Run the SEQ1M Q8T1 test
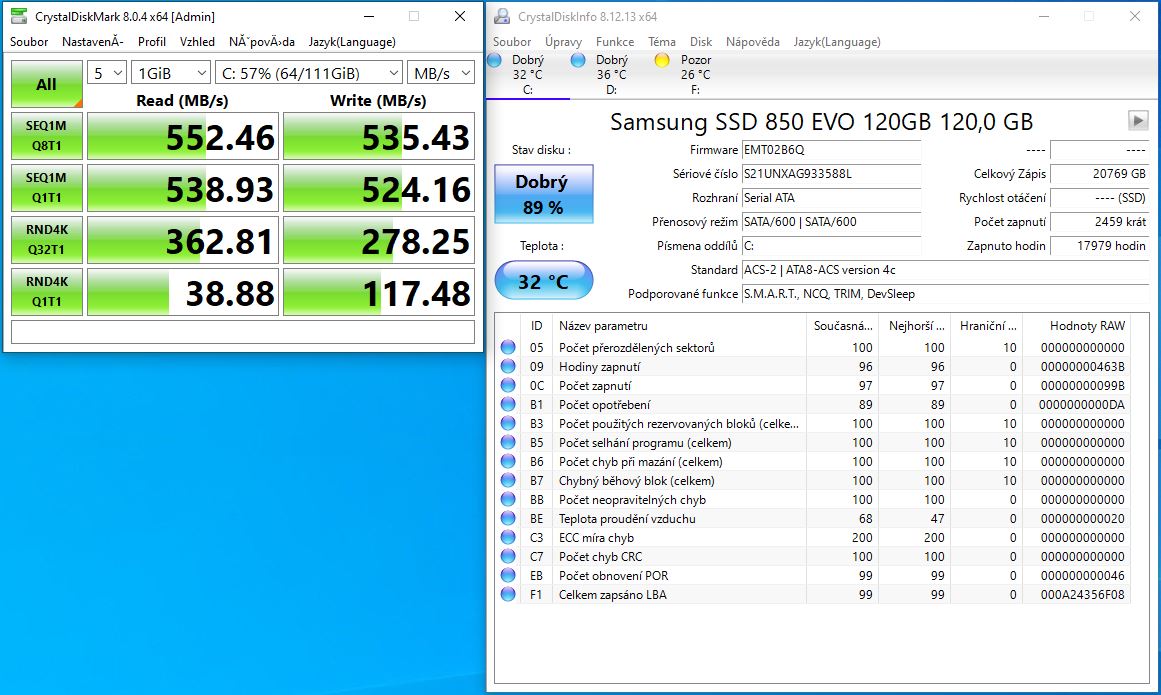 click(46, 136)
